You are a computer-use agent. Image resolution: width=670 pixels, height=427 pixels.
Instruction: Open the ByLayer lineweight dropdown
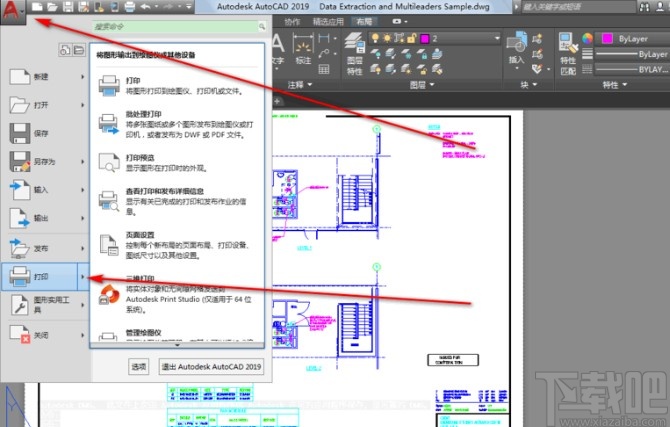631,54
